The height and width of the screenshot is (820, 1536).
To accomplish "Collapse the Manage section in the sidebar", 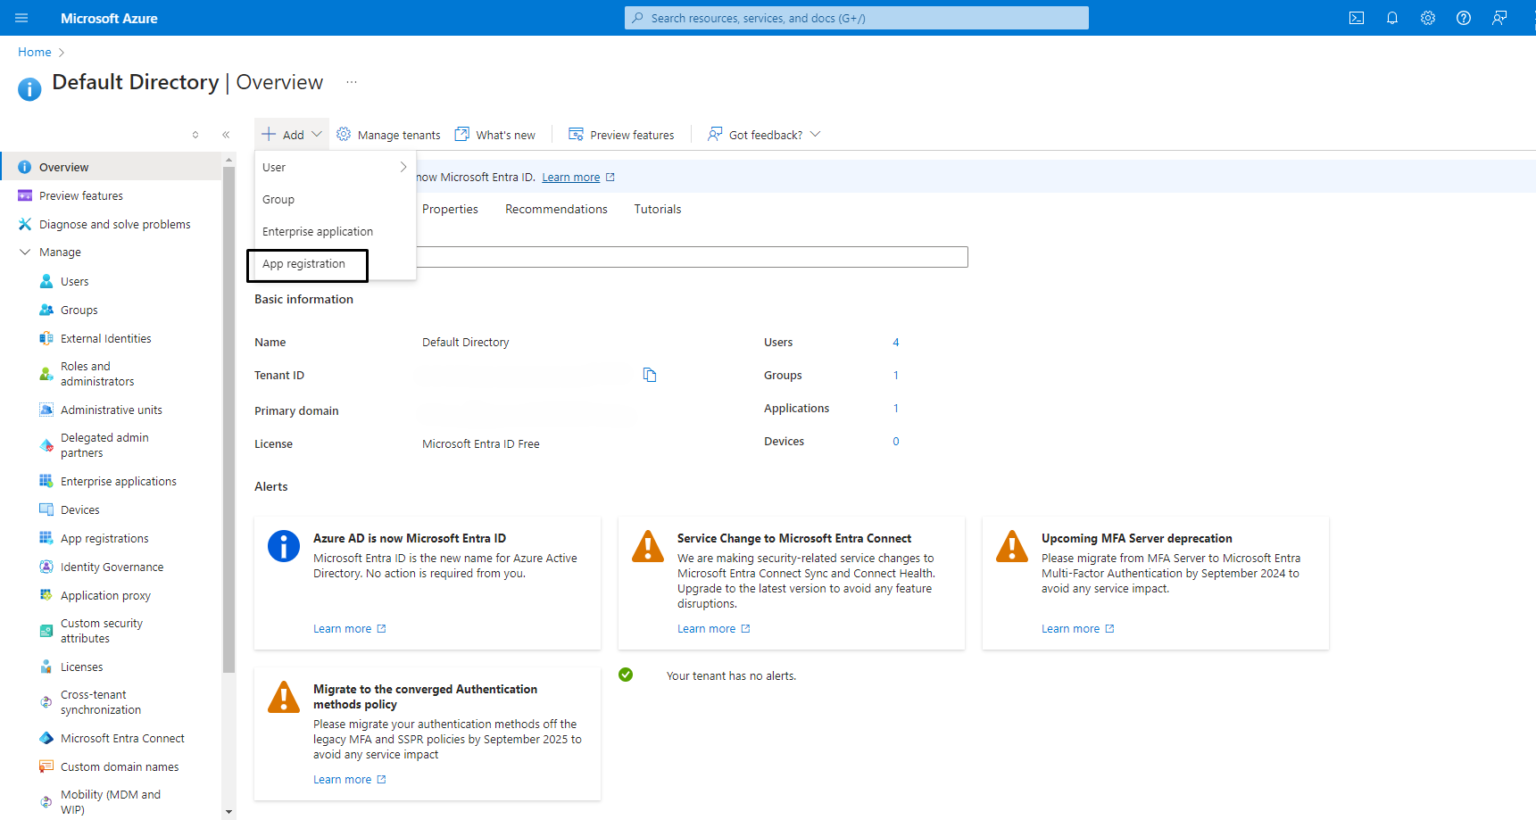I will [26, 252].
